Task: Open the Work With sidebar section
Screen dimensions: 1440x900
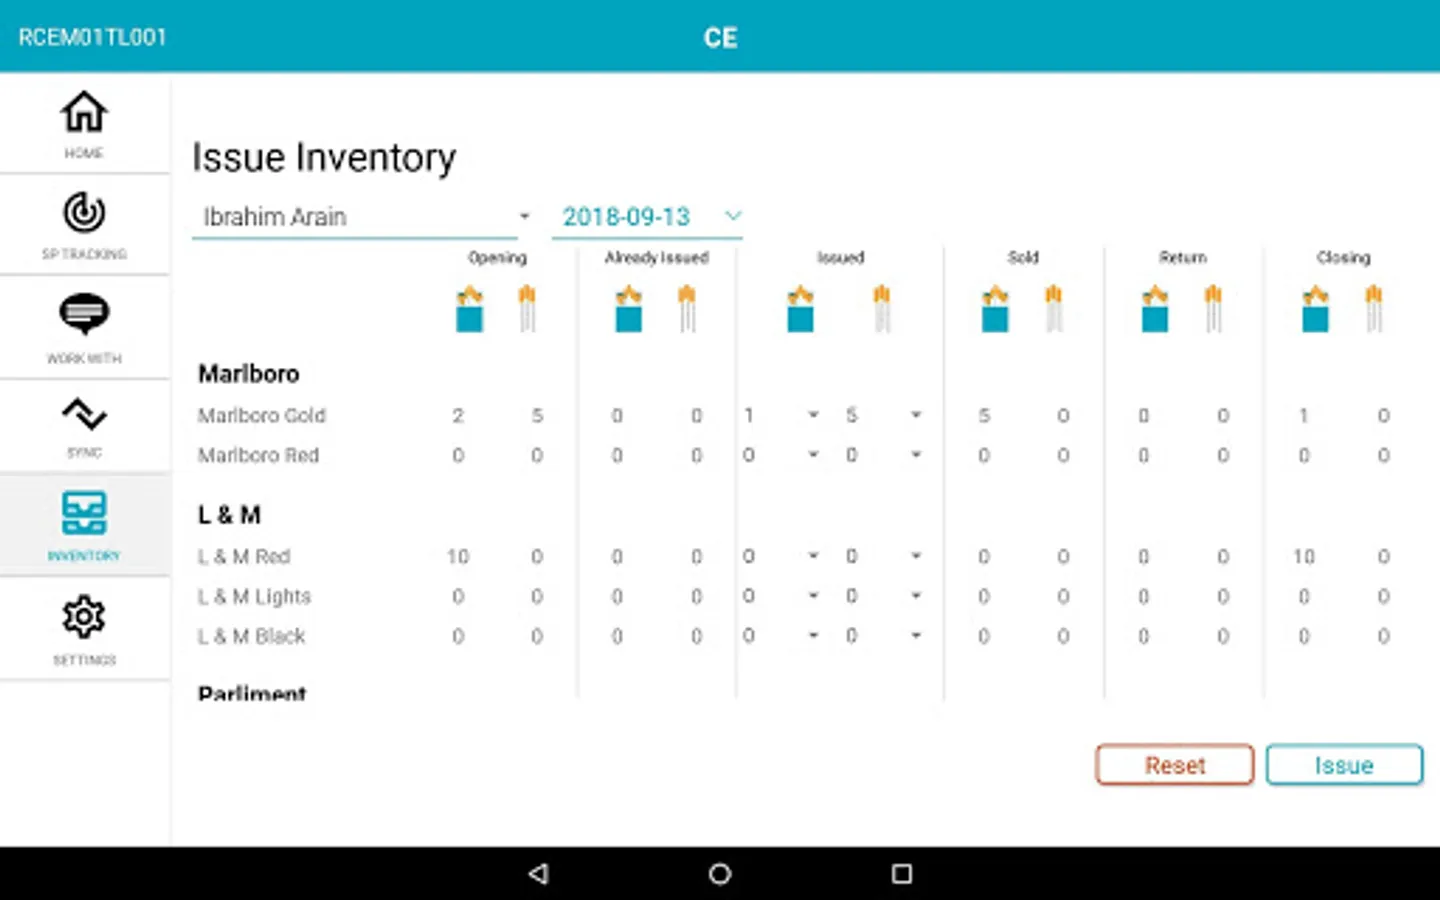Action: coord(84,328)
